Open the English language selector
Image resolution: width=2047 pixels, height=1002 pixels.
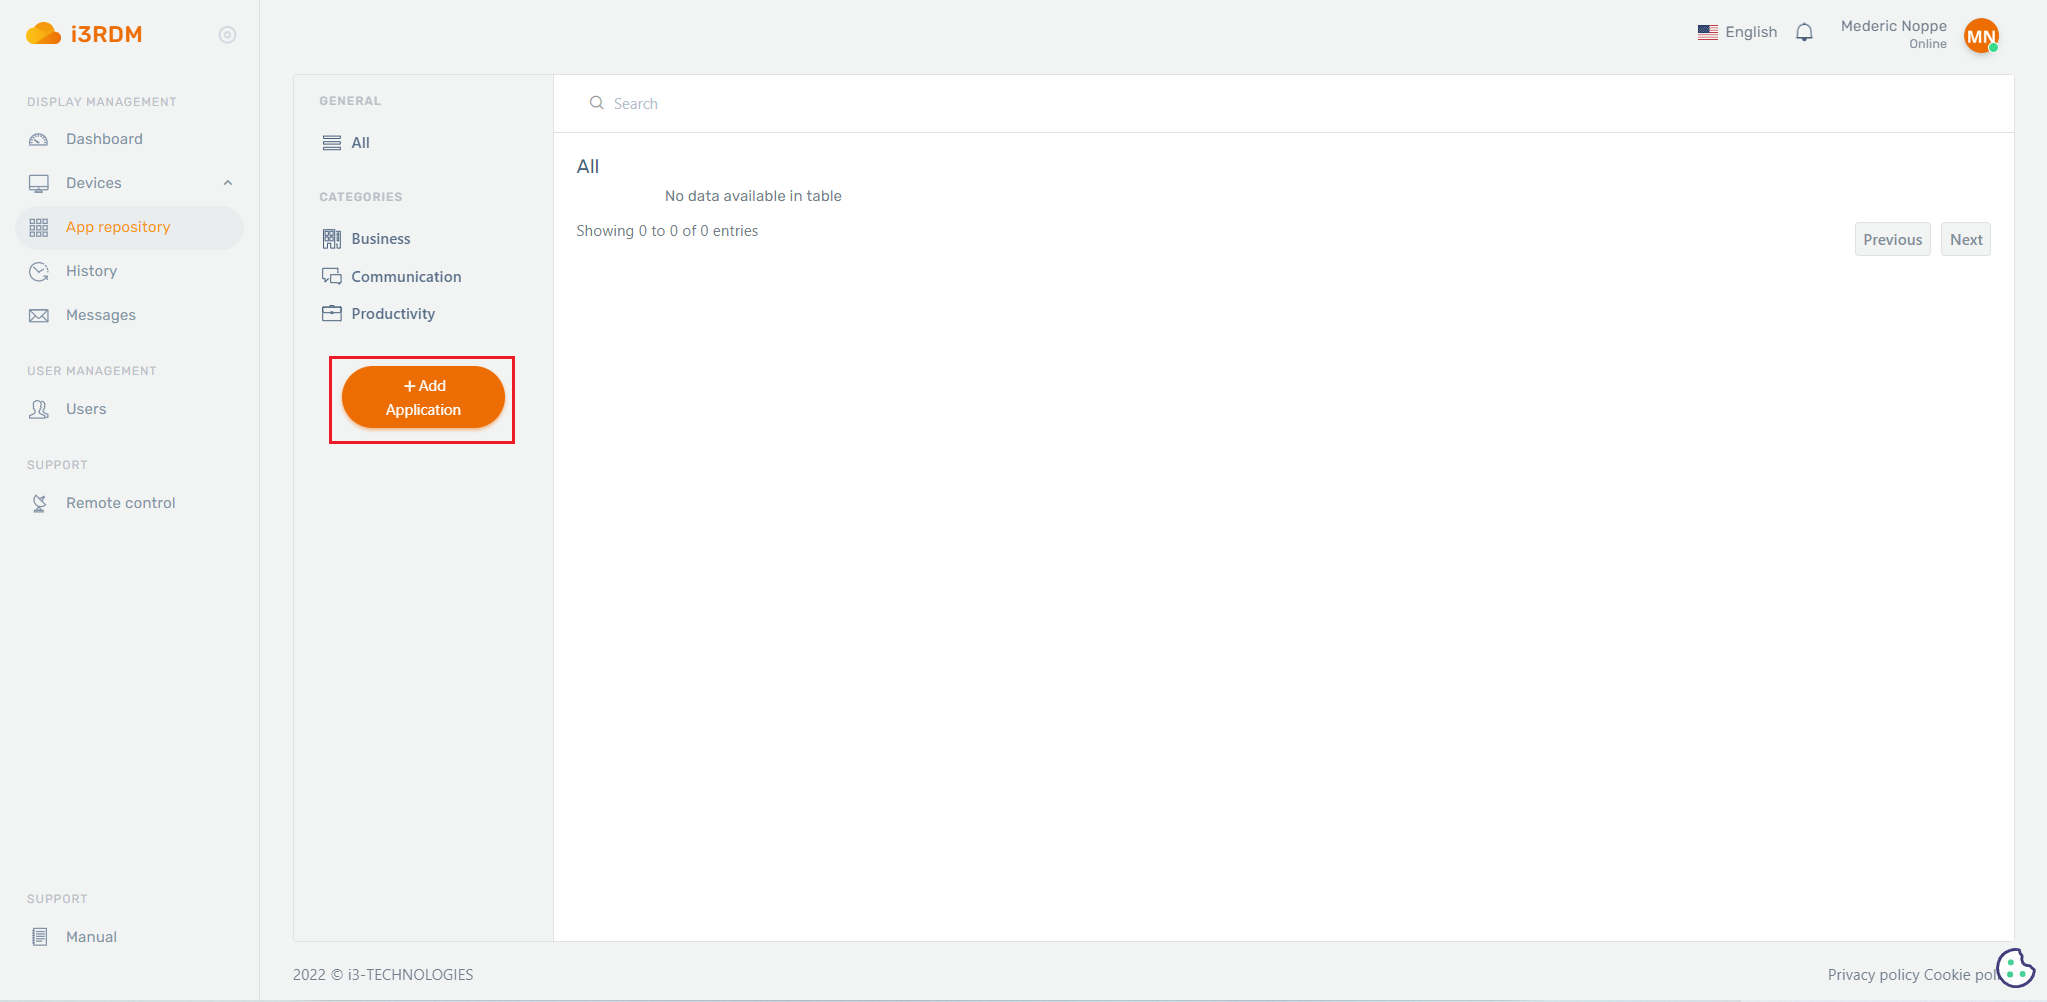[x=1738, y=32]
